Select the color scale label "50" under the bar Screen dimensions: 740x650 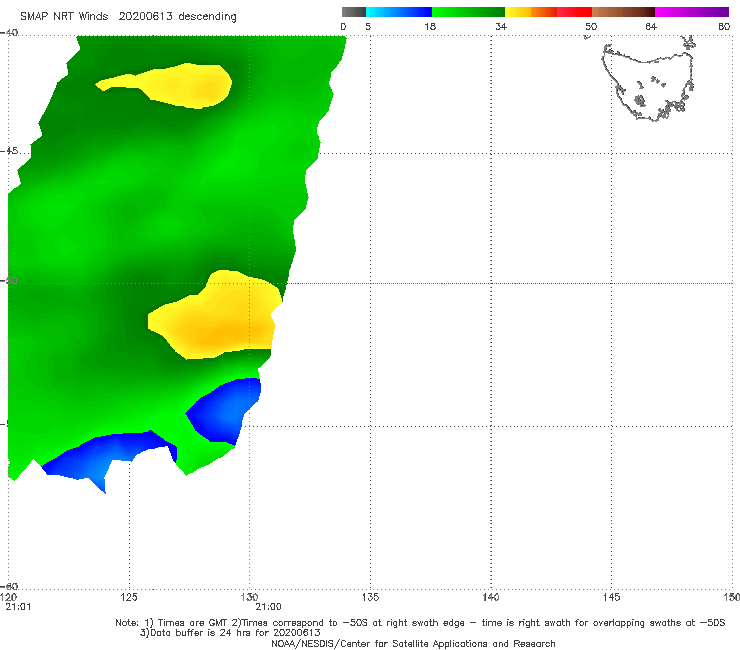[591, 27]
